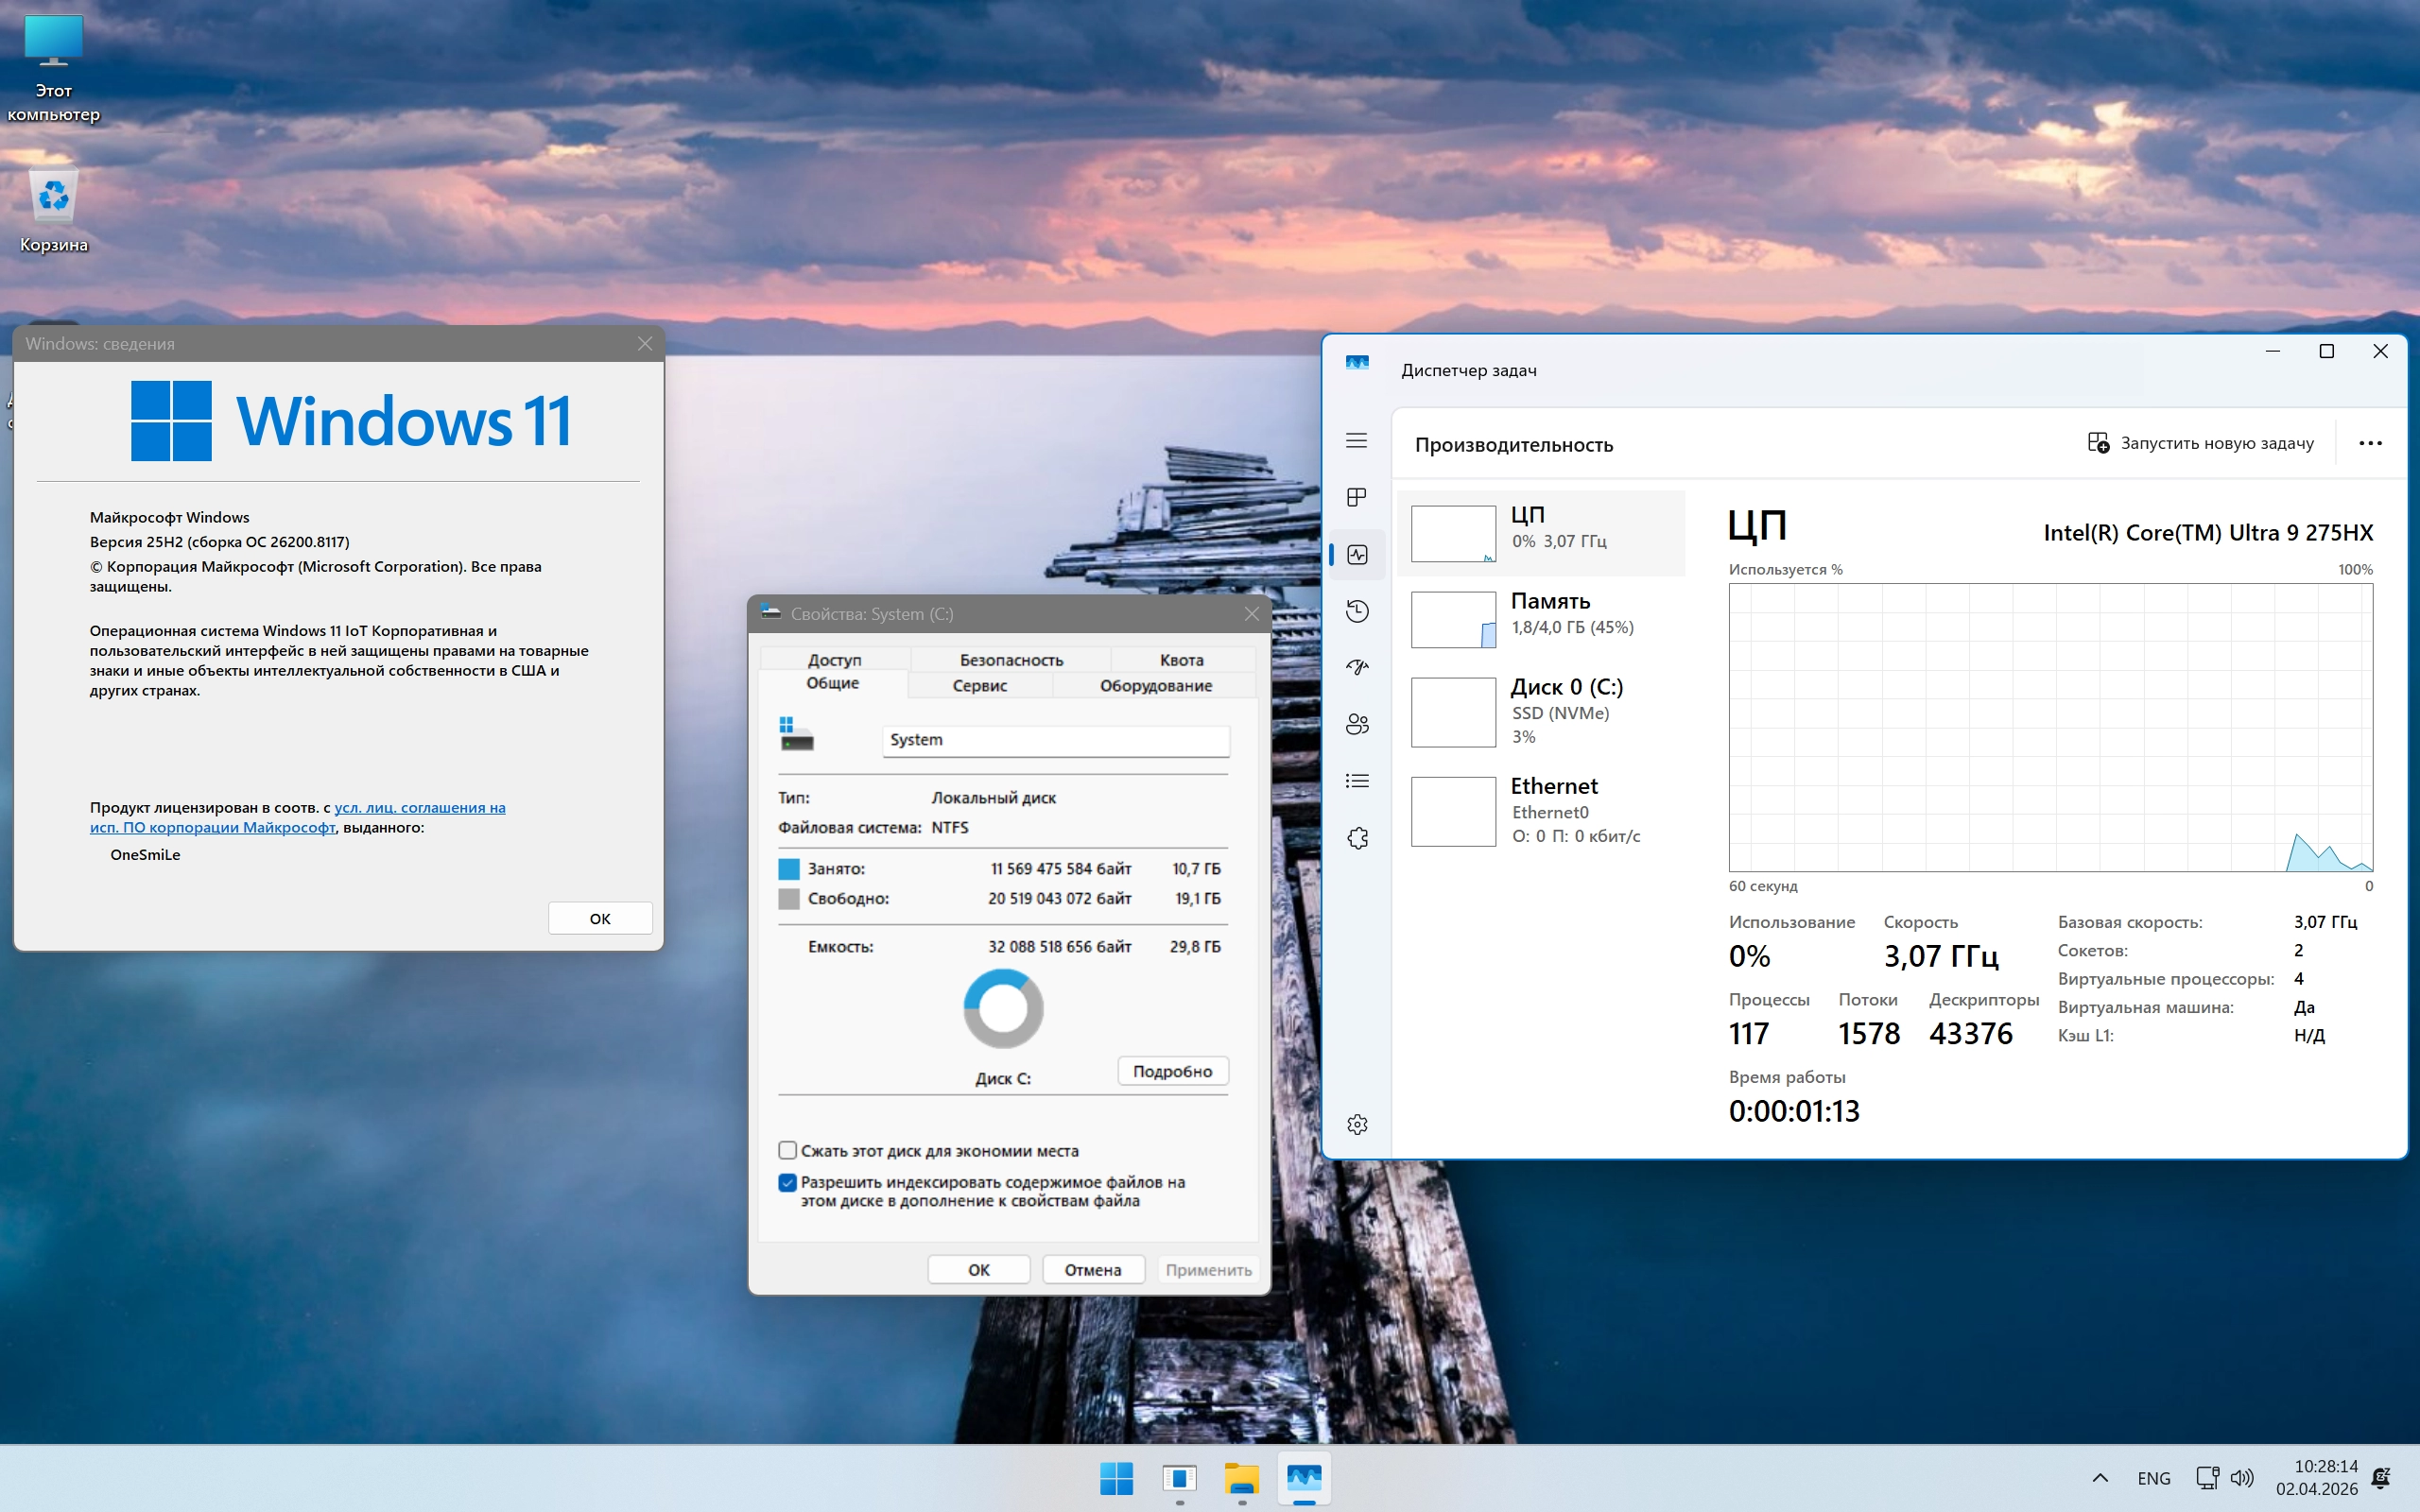Click the Windows Start button on taskbar

click(1116, 1477)
